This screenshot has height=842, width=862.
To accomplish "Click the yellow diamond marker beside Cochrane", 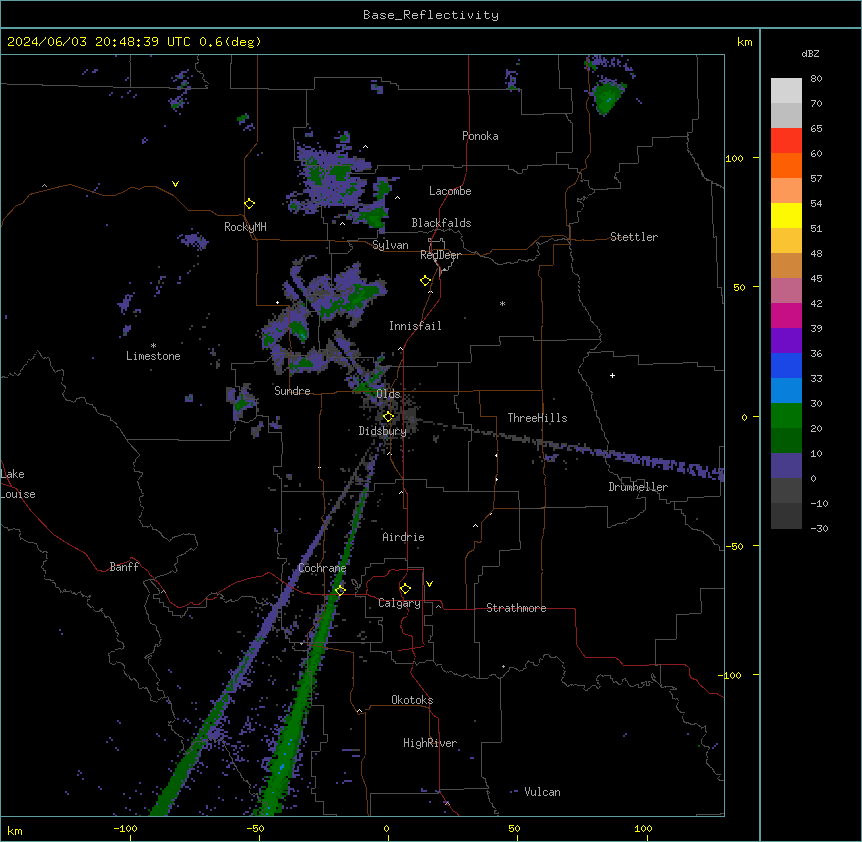I will click(x=340, y=590).
